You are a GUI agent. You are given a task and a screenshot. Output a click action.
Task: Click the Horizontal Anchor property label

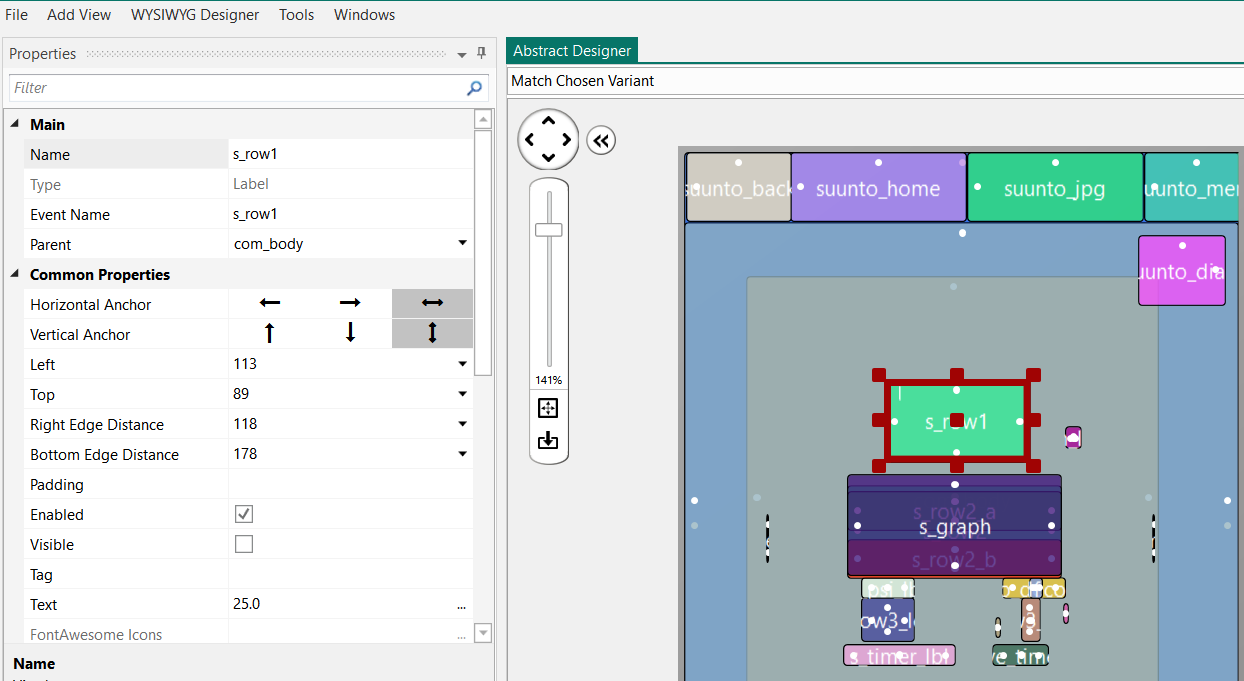[91, 304]
